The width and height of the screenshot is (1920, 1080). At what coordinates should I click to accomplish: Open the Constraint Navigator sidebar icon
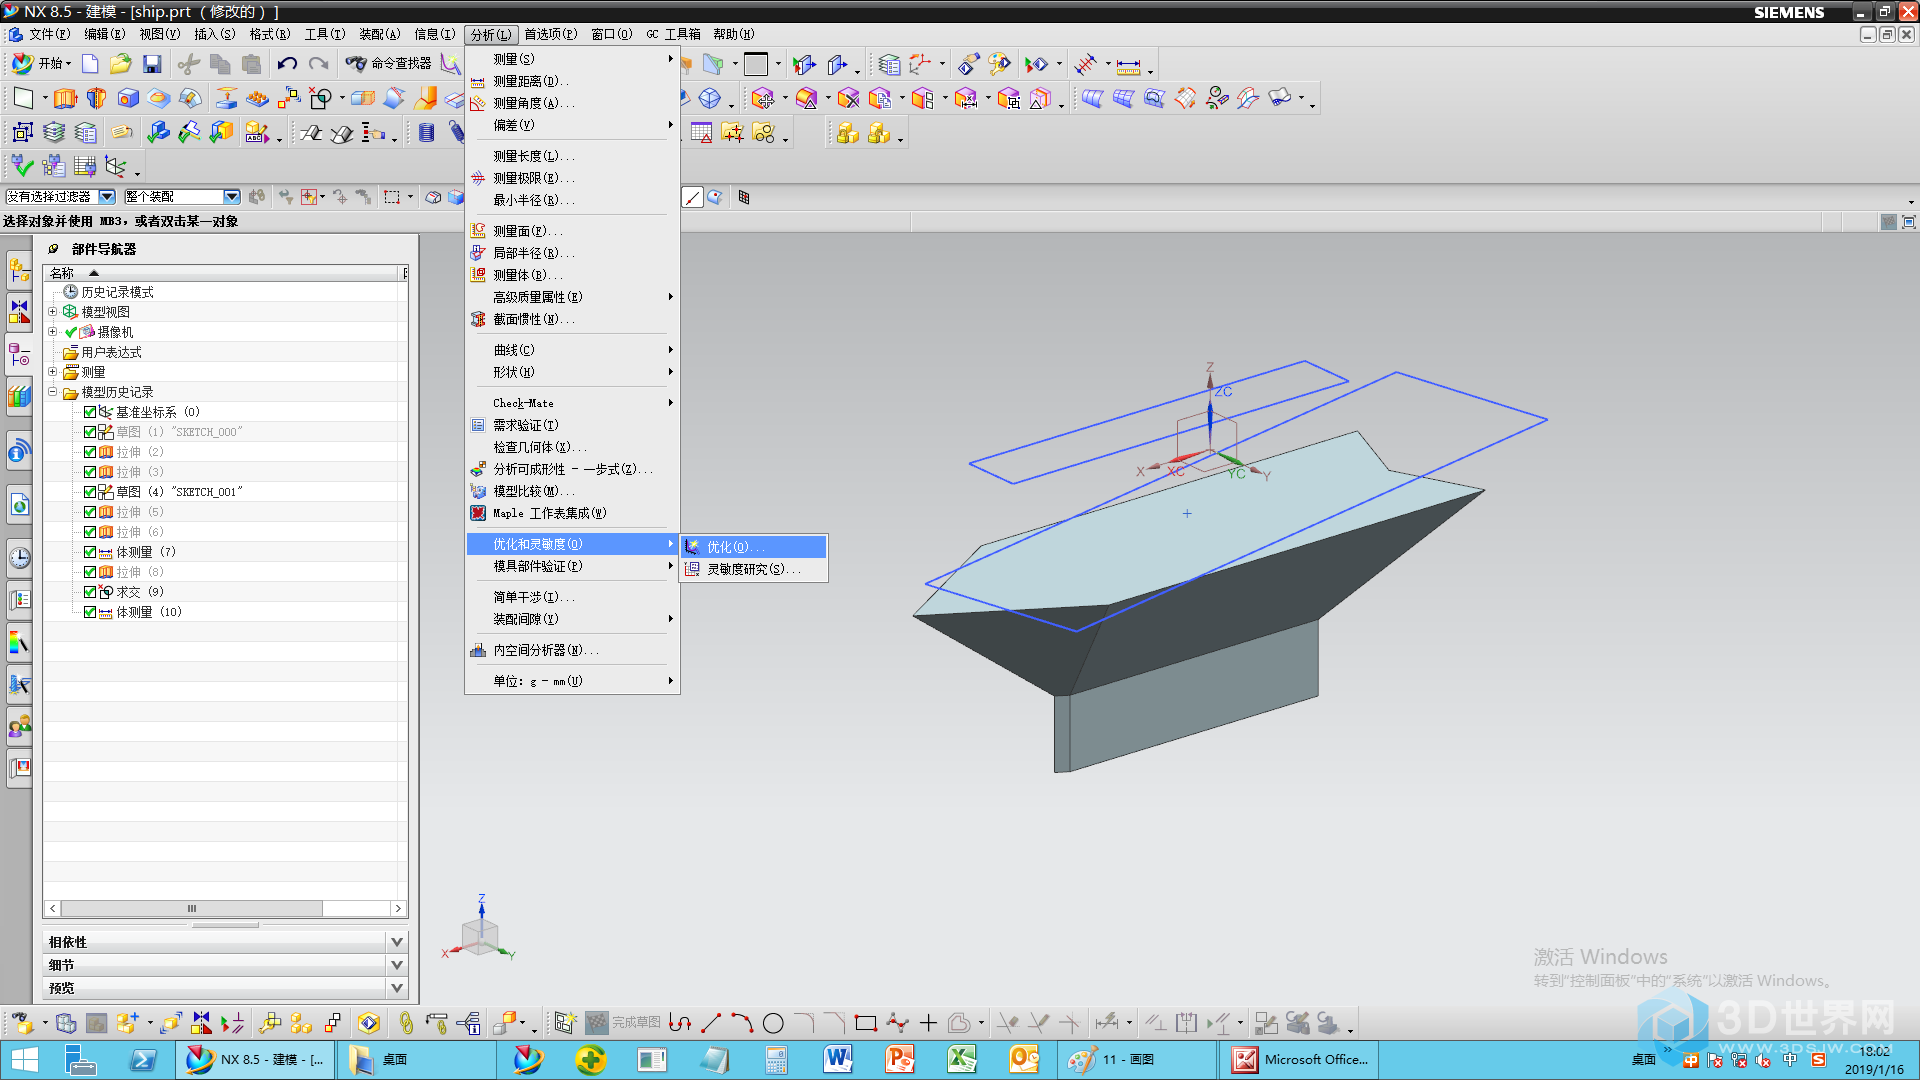tap(19, 313)
